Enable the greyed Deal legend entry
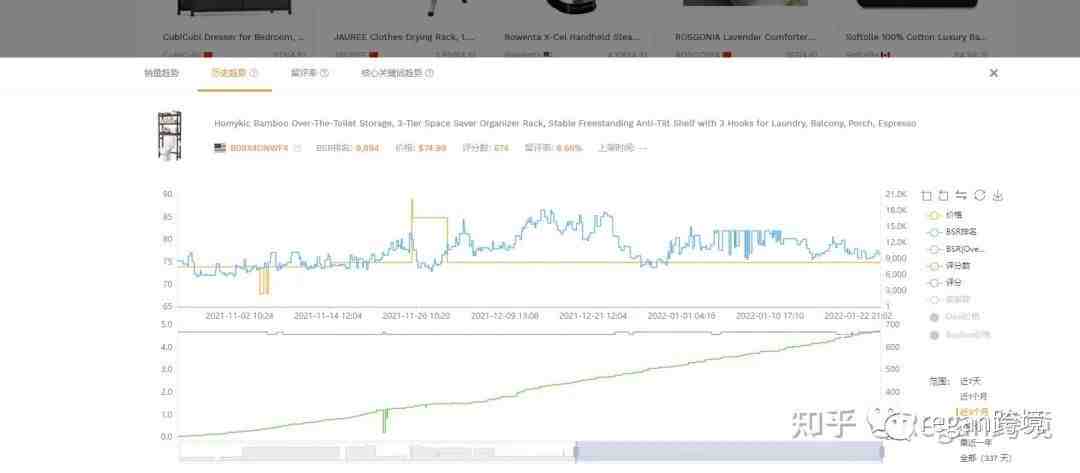This screenshot has width=1080, height=473. point(955,317)
